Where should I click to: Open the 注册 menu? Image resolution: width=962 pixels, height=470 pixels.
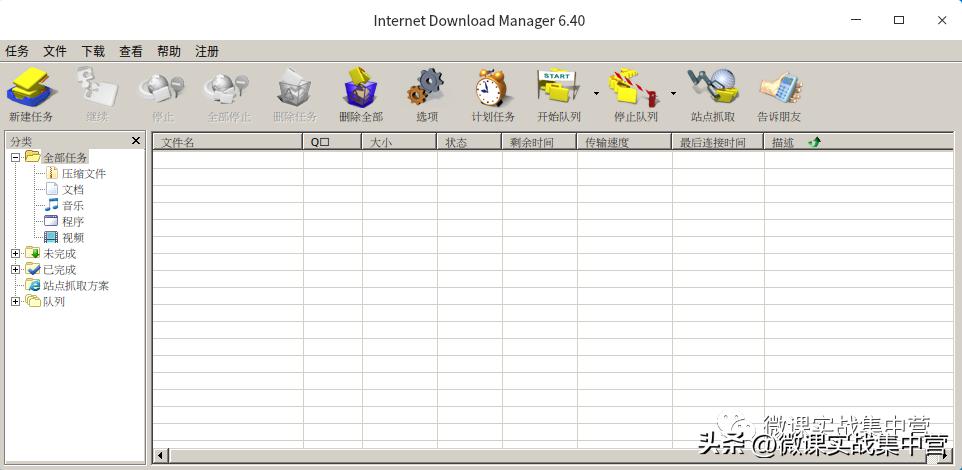(x=207, y=52)
